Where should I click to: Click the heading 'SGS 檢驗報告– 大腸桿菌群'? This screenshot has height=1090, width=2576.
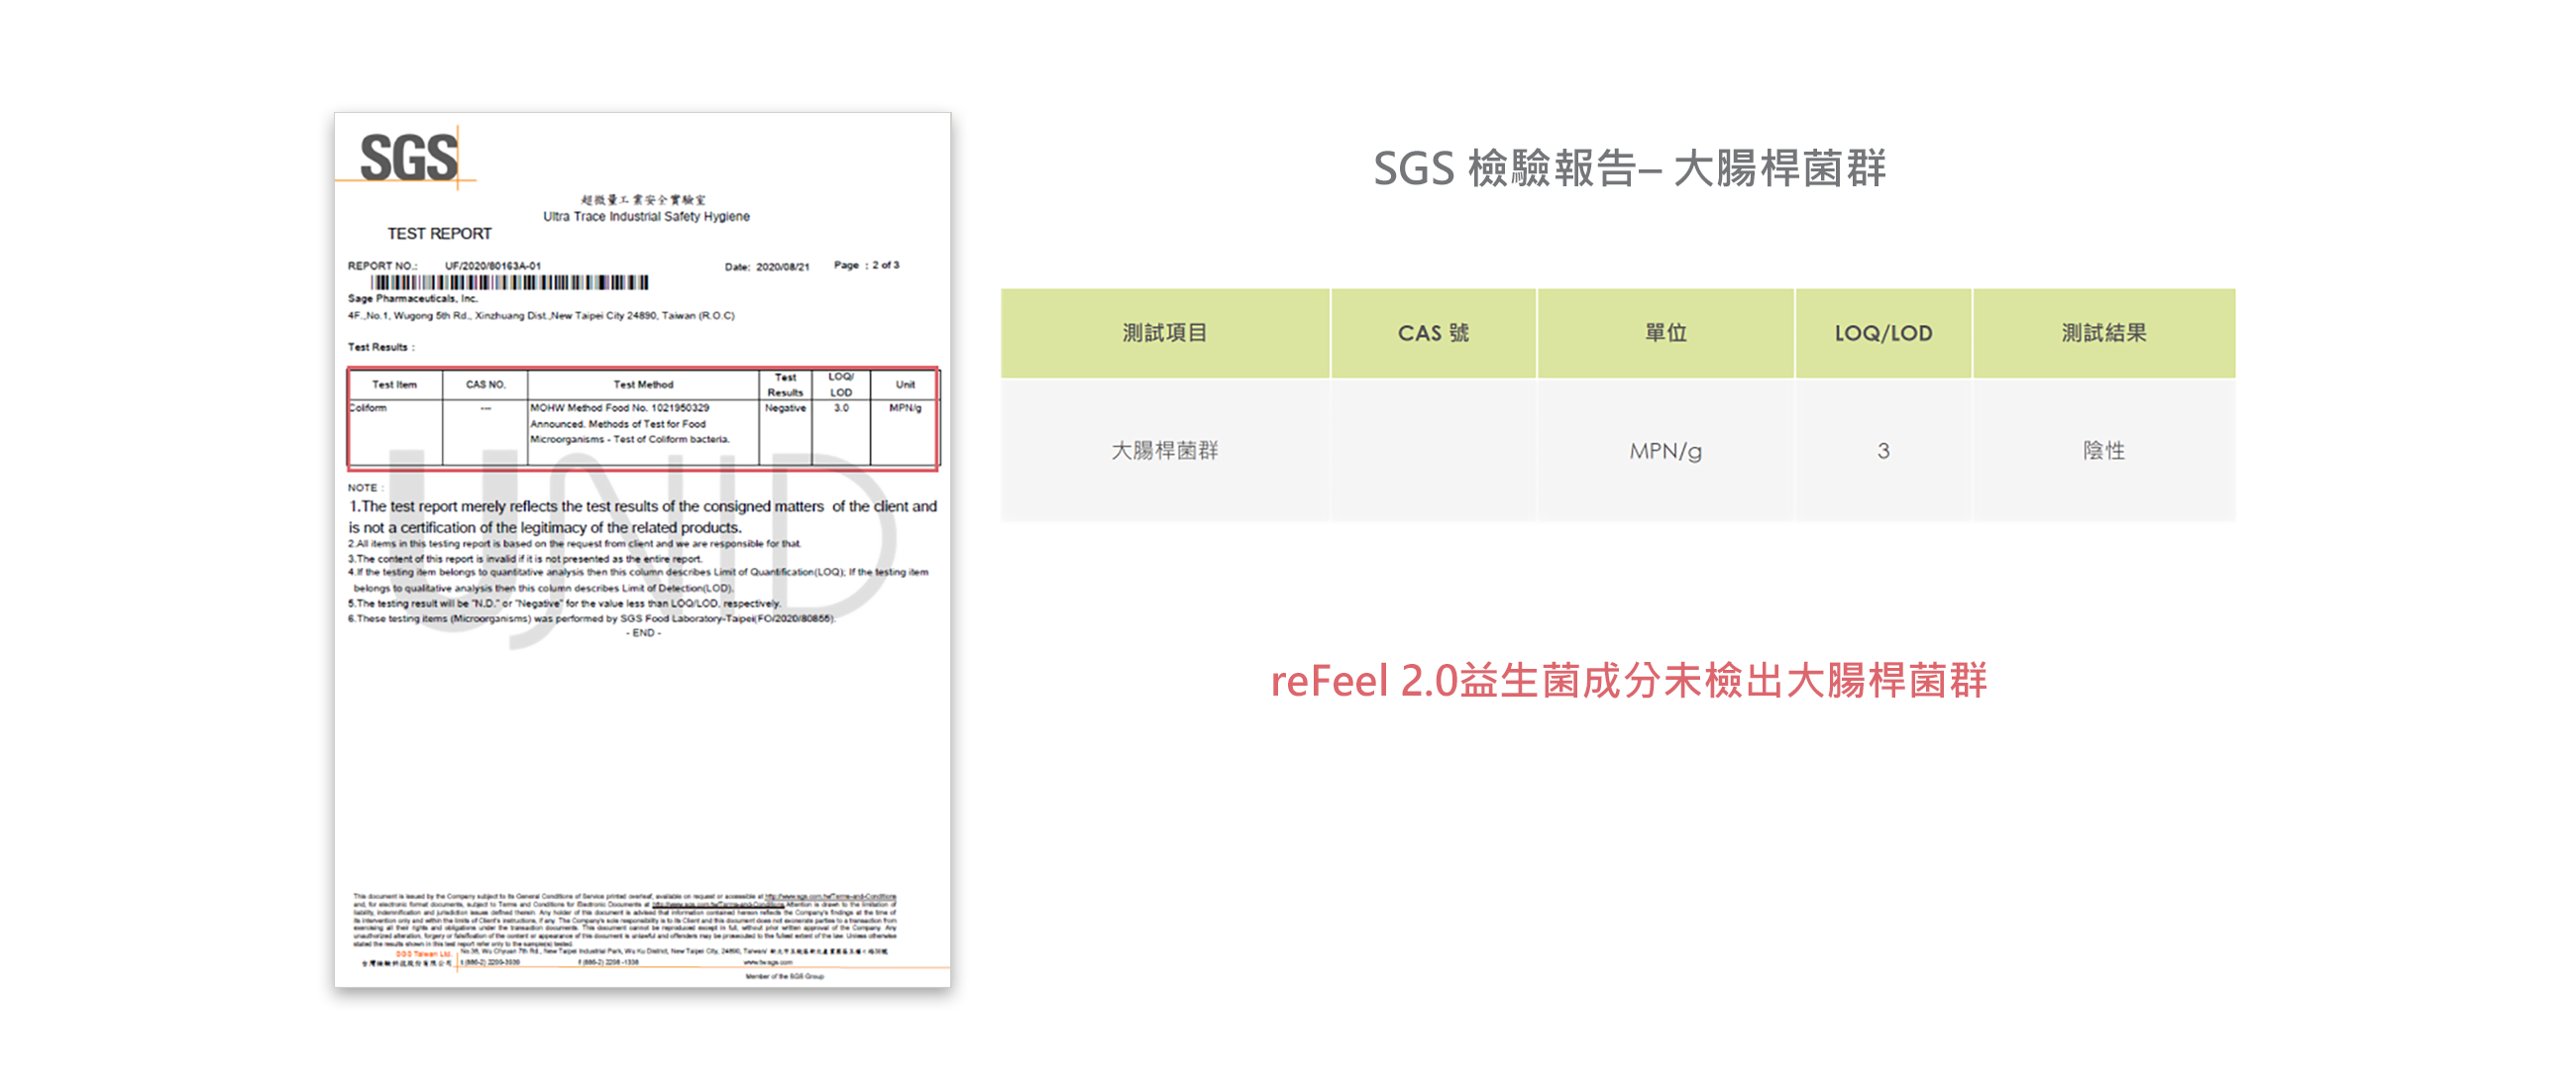pos(1629,168)
